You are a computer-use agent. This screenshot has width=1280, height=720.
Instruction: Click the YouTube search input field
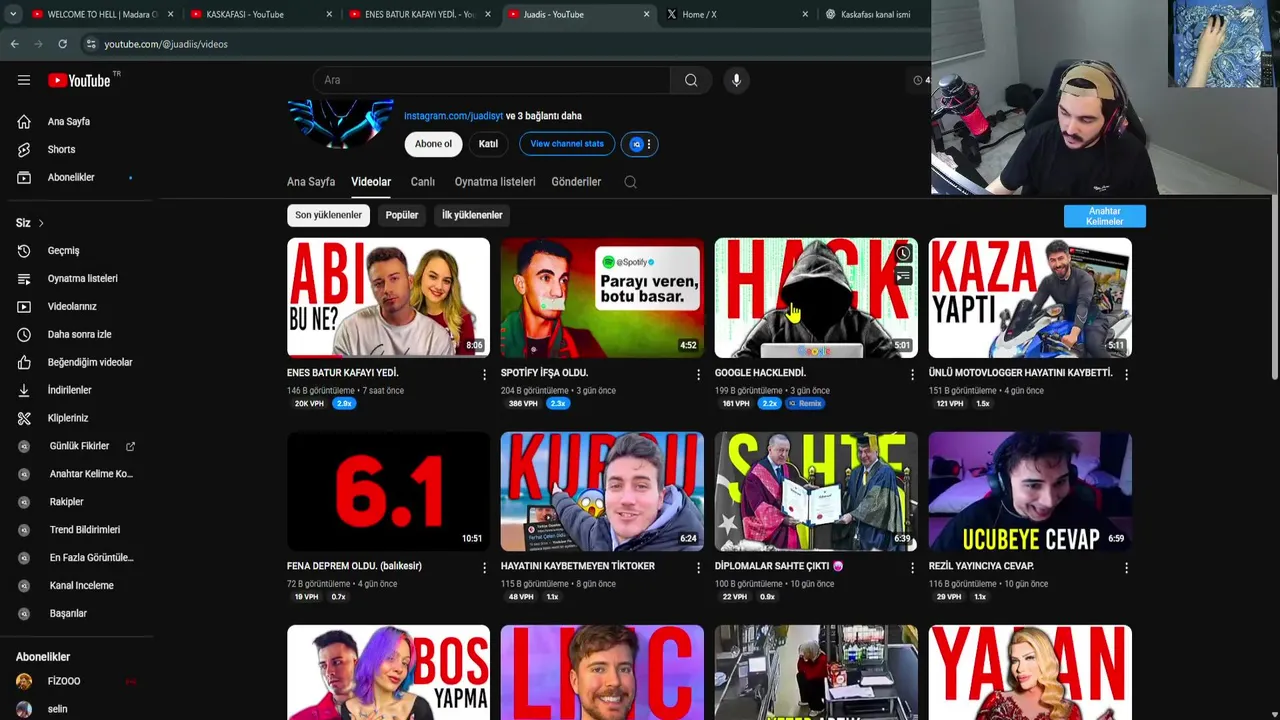pyautogui.click(x=491, y=80)
